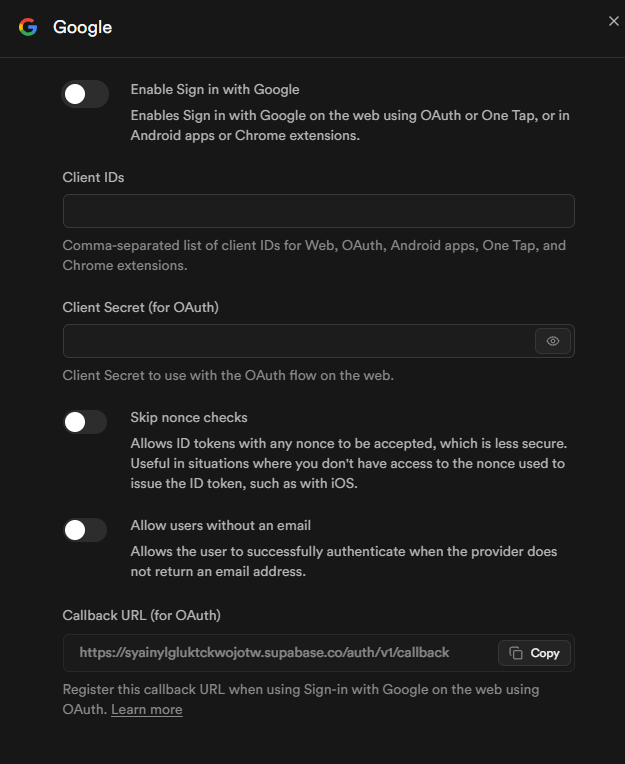This screenshot has height=764, width=625.
Task: Click the Callback URL (for OAuth) label
Action: click(141, 614)
